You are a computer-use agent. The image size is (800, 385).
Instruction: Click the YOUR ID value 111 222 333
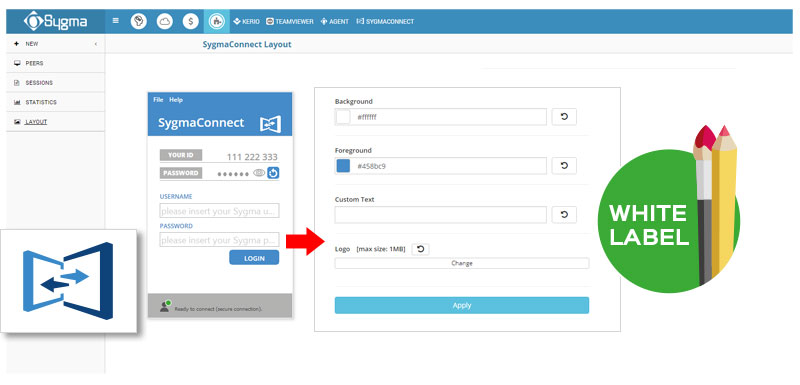point(252,157)
